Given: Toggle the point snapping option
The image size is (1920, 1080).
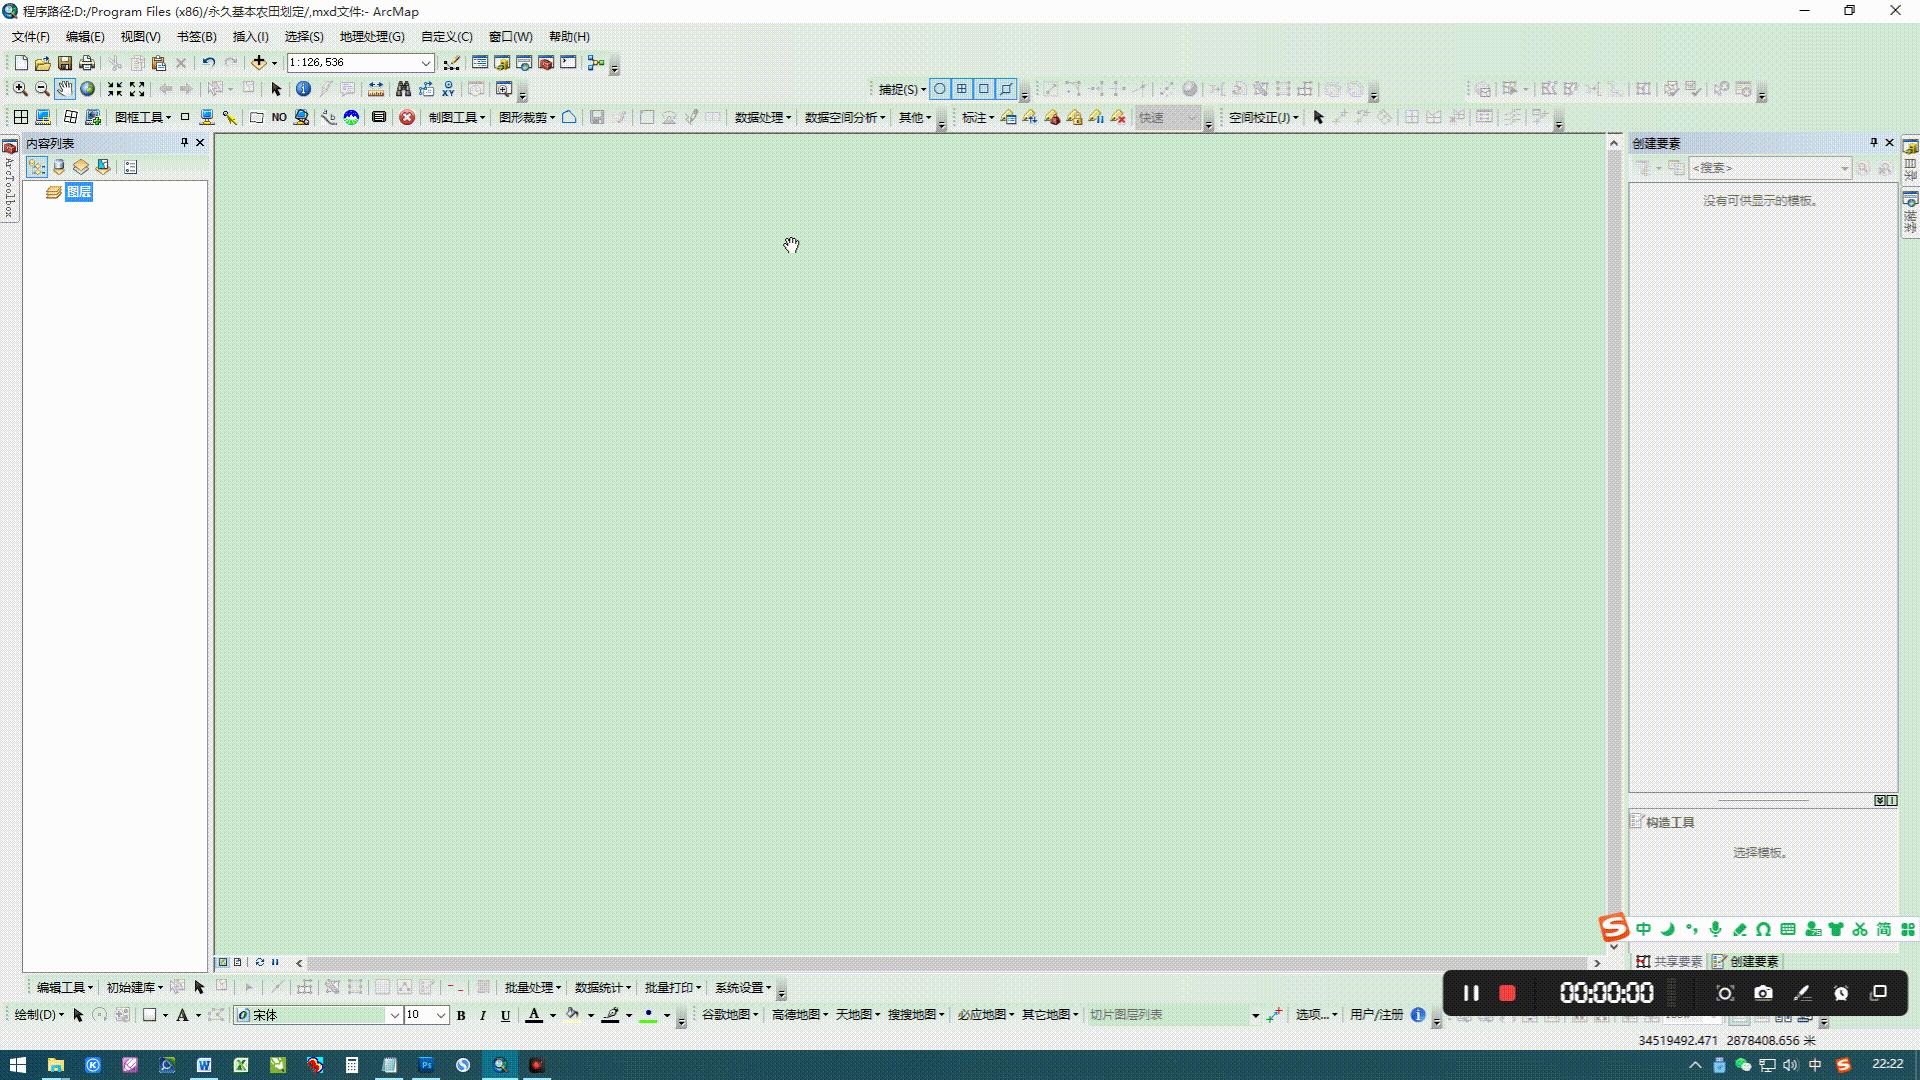Looking at the screenshot, I should click(940, 88).
